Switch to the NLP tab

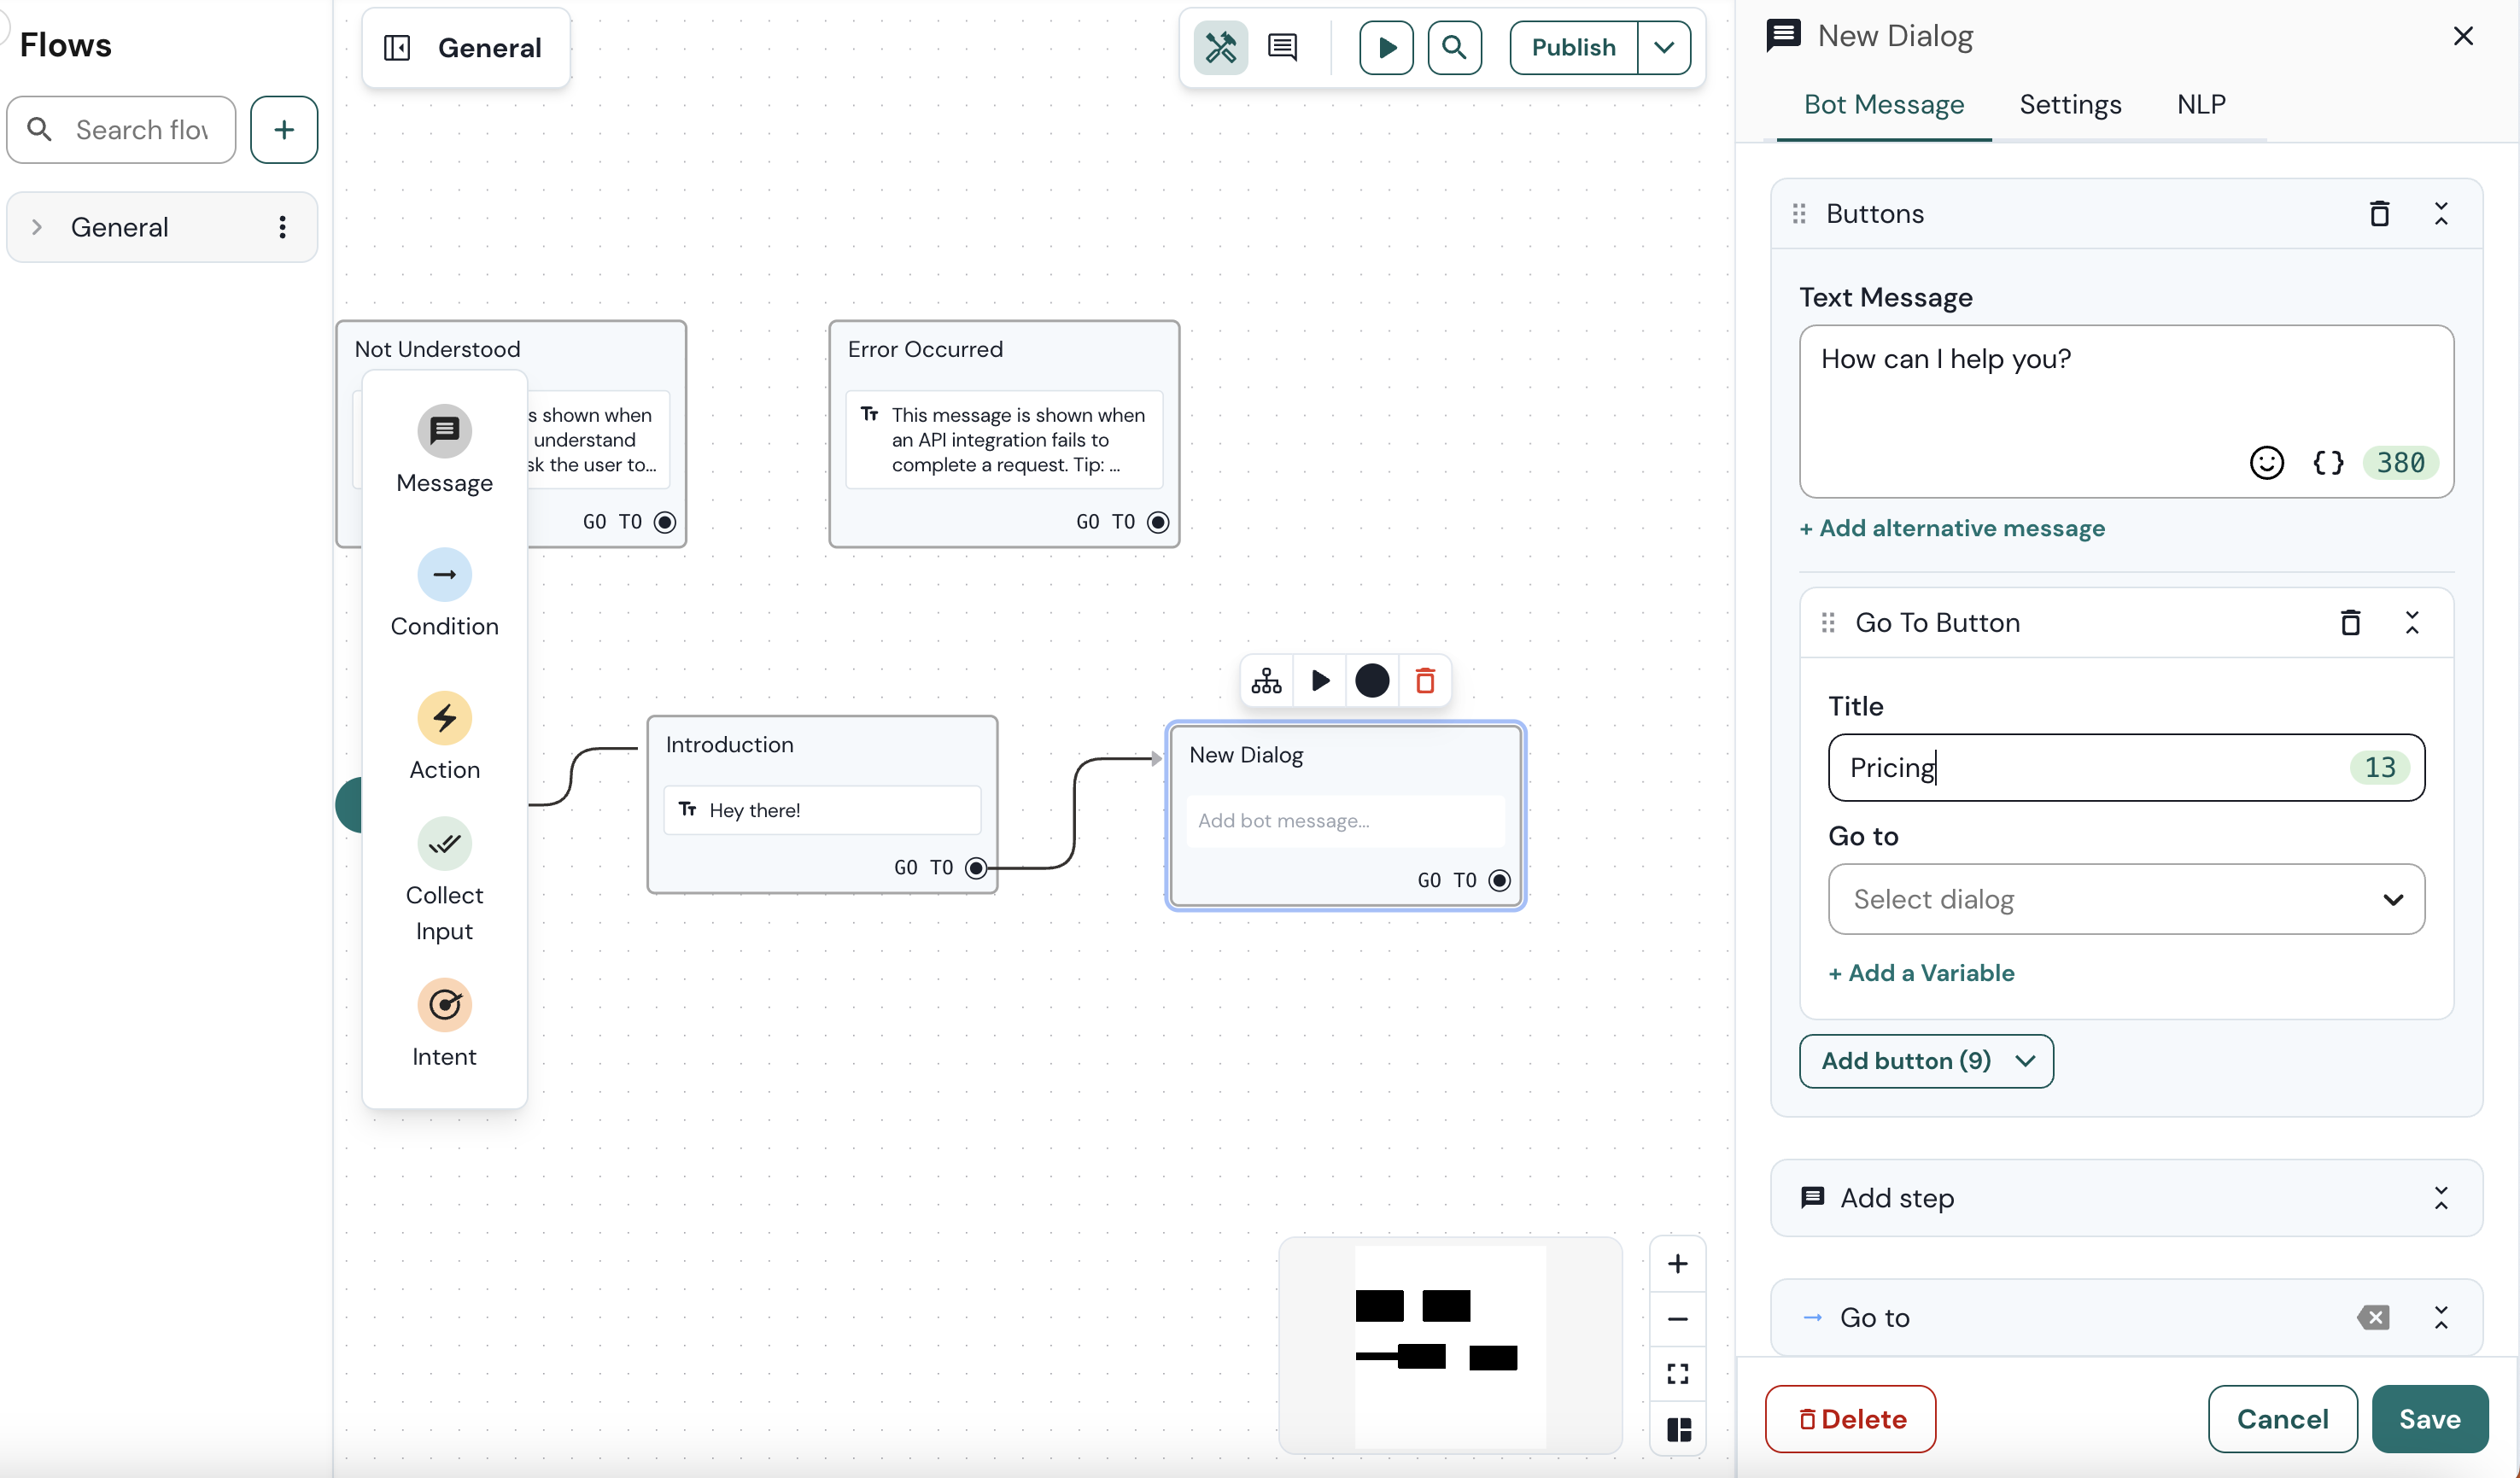pos(2202,104)
